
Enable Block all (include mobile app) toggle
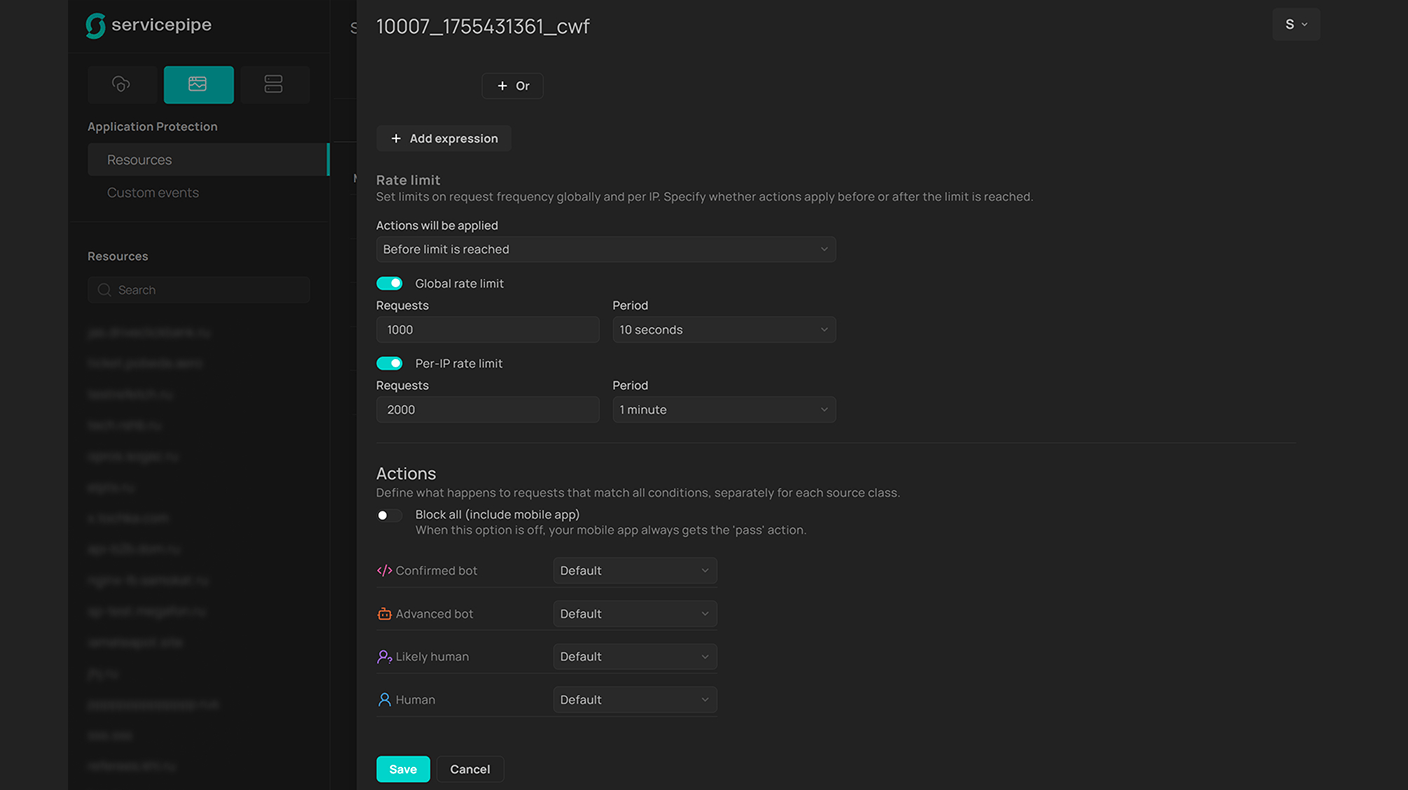click(389, 516)
